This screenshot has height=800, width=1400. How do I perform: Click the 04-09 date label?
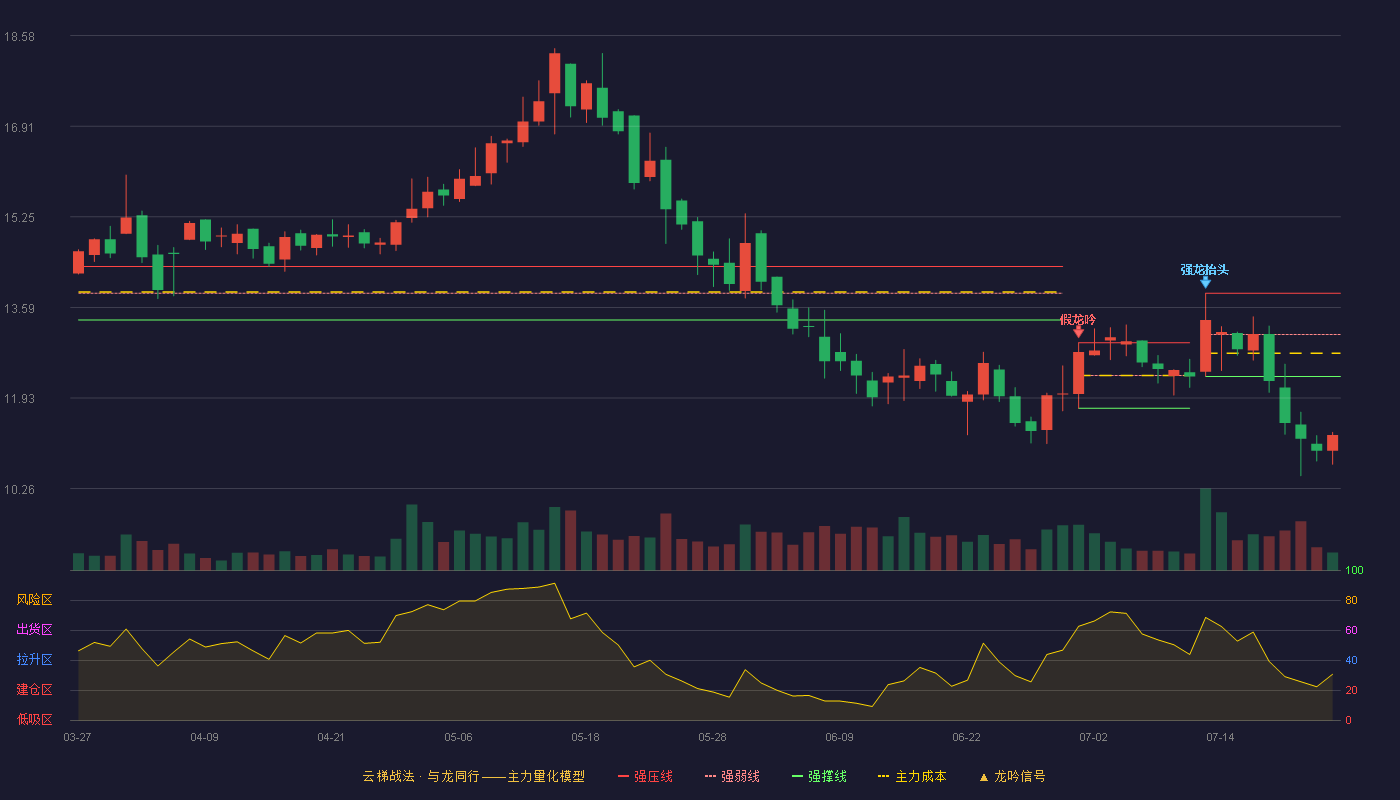(x=204, y=737)
